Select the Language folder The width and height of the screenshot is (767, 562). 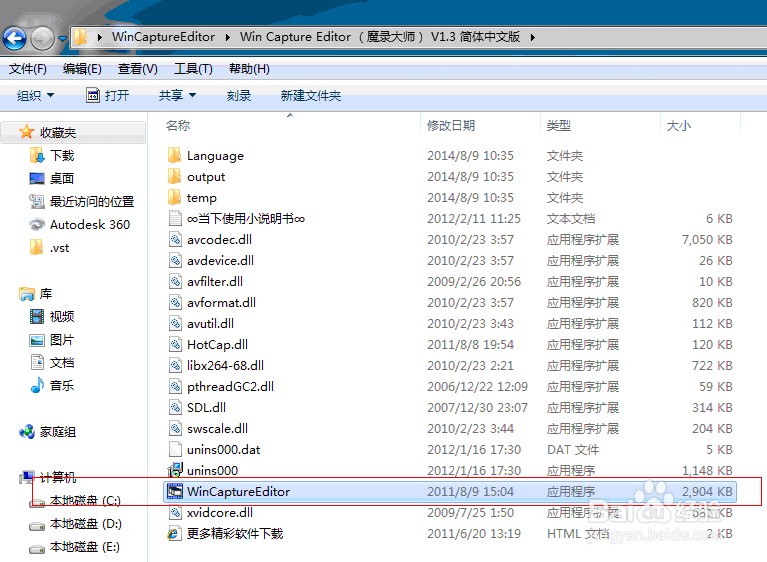tap(205, 156)
